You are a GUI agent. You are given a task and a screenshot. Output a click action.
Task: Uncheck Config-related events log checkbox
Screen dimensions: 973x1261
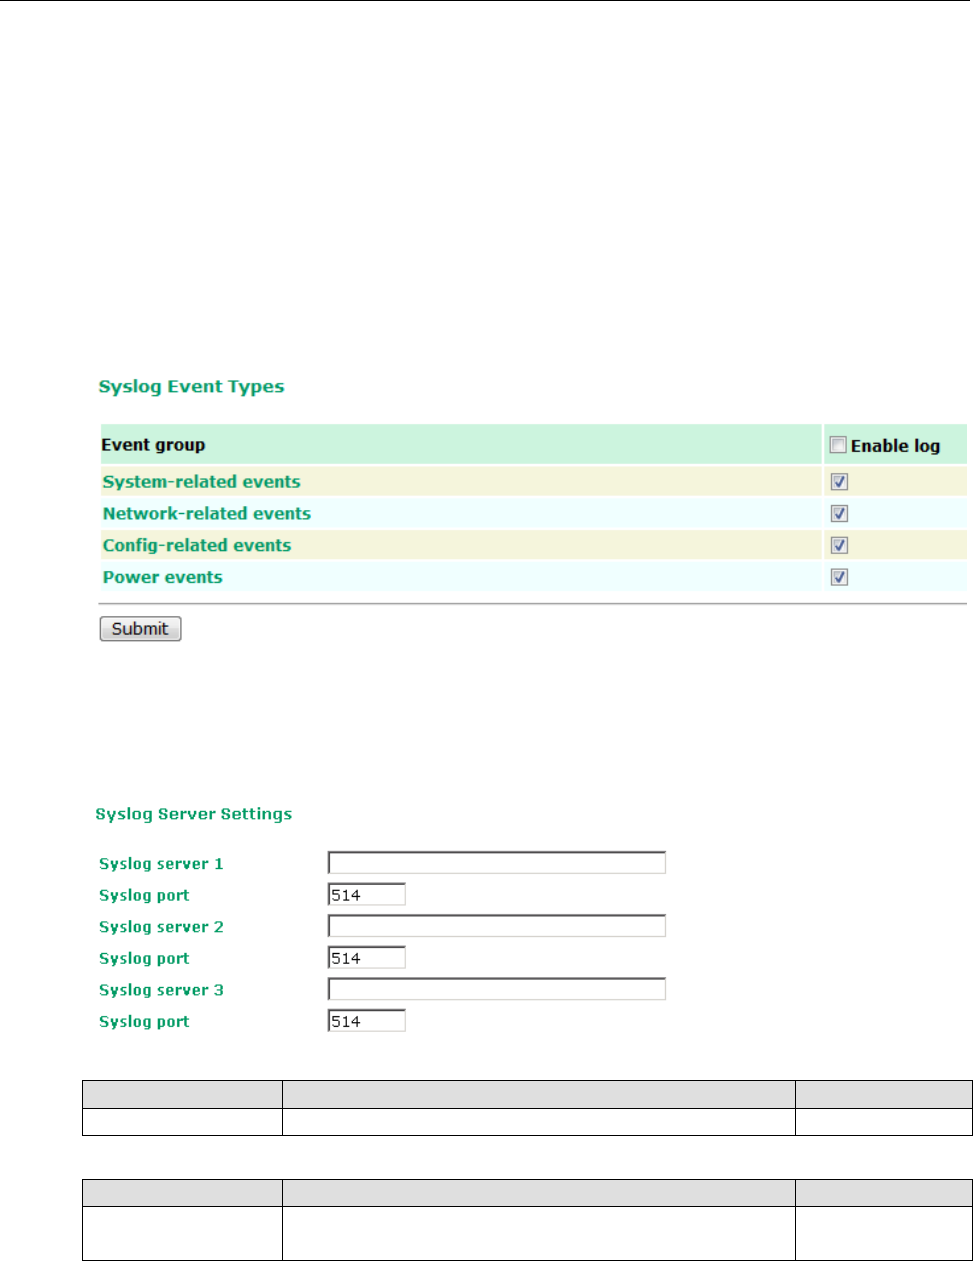click(x=840, y=546)
